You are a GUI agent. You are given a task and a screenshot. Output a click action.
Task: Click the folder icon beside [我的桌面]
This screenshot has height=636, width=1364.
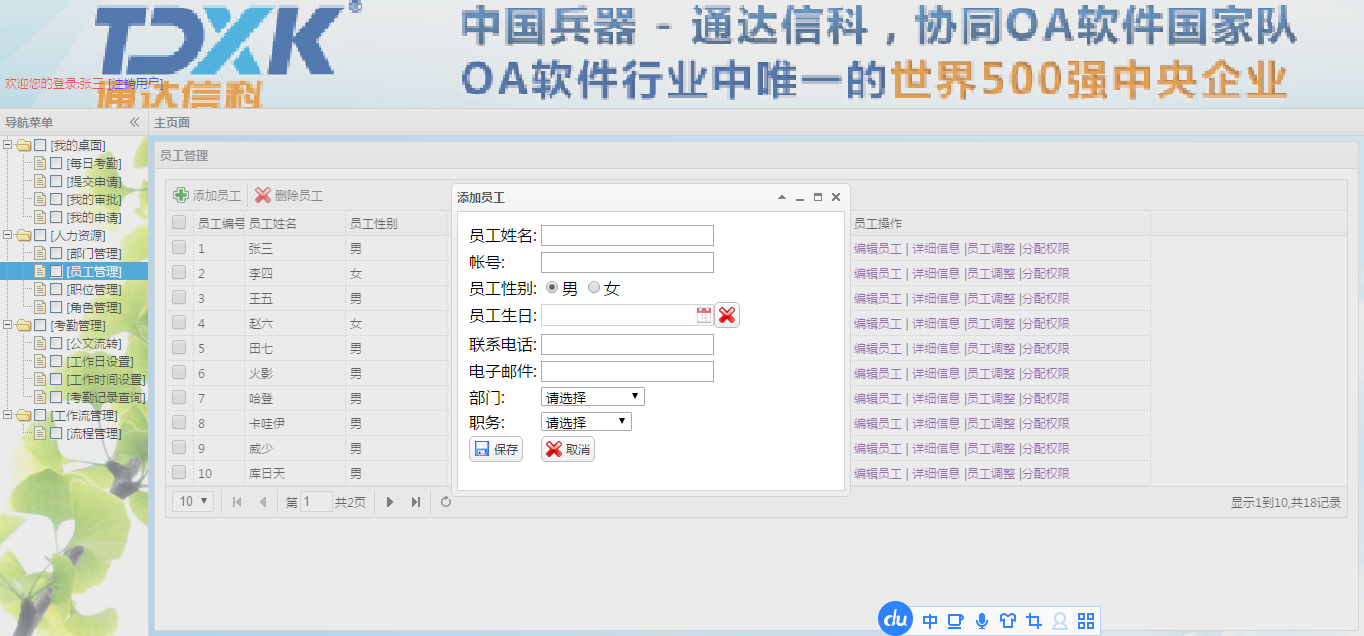tap(24, 146)
